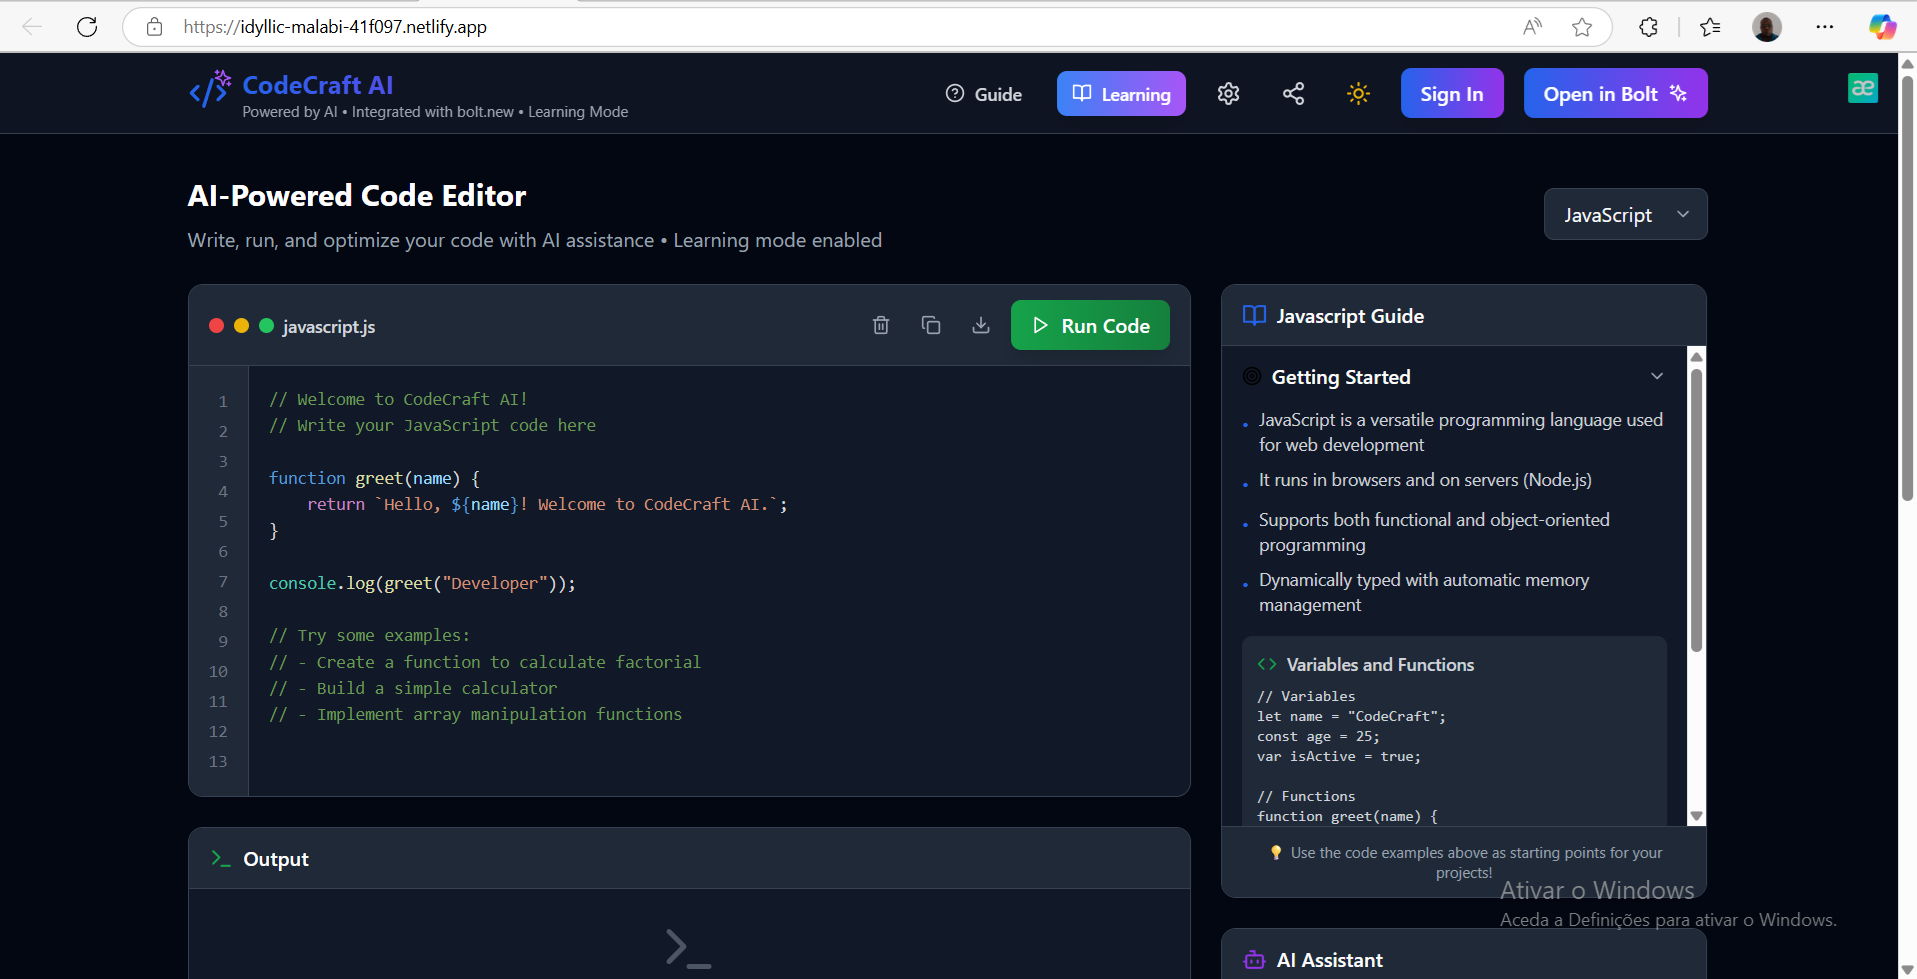Image resolution: width=1917 pixels, height=979 pixels.
Task: Click the green traffic-light dot on the editor
Action: [x=267, y=325]
